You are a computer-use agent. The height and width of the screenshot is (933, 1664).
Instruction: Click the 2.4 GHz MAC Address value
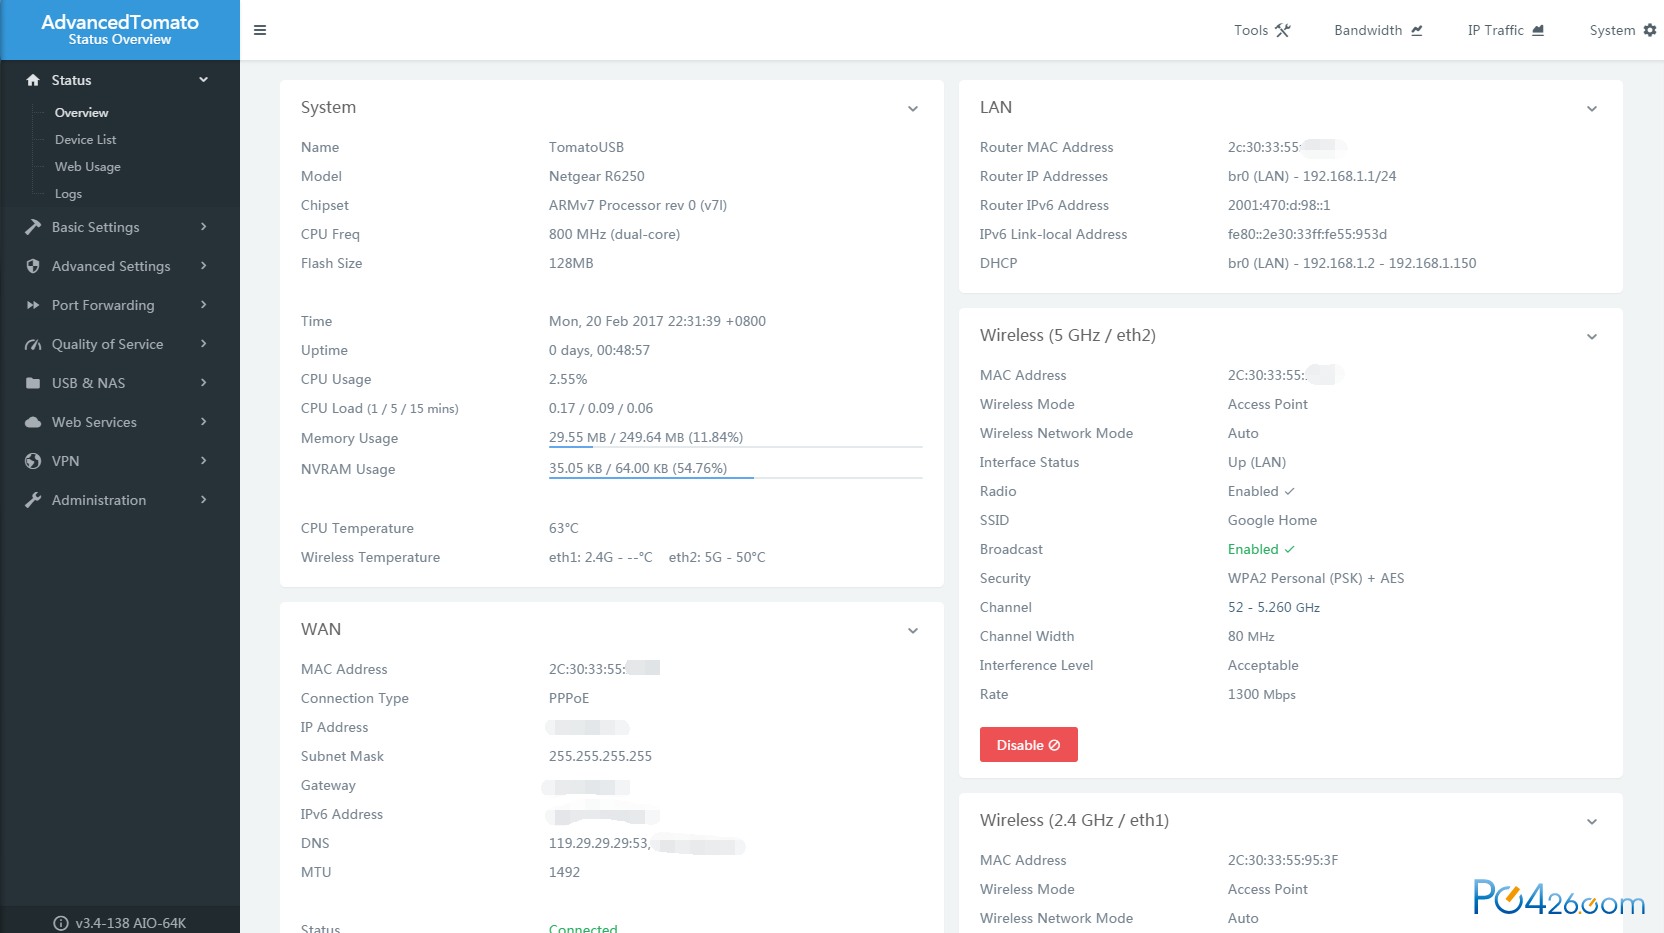coord(1283,860)
